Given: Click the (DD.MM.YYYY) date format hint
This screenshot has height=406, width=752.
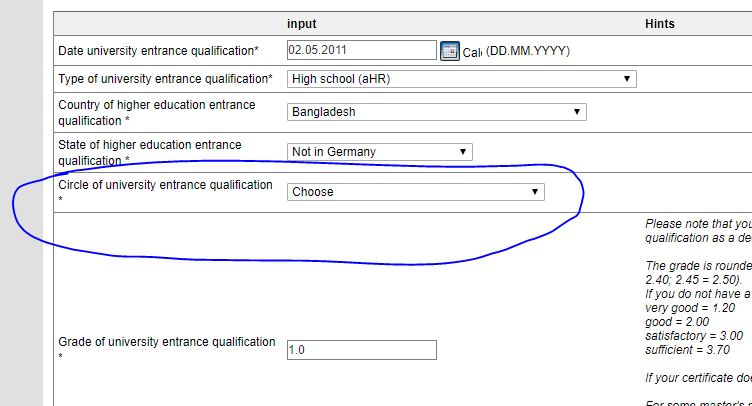Looking at the screenshot, I should pyautogui.click(x=528, y=51).
